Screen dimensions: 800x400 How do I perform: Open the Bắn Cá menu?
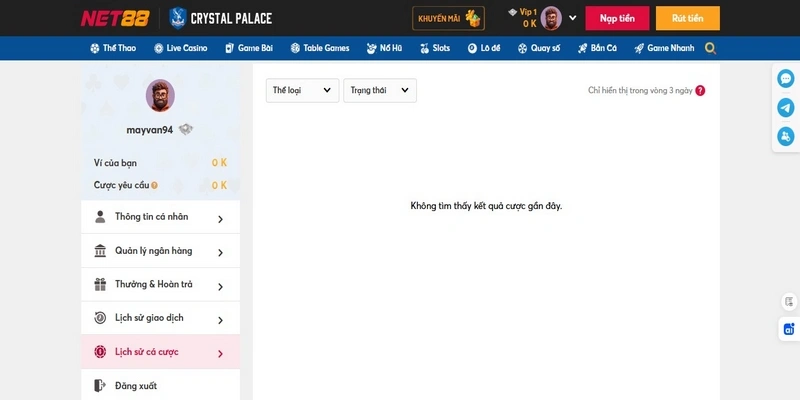(x=597, y=48)
